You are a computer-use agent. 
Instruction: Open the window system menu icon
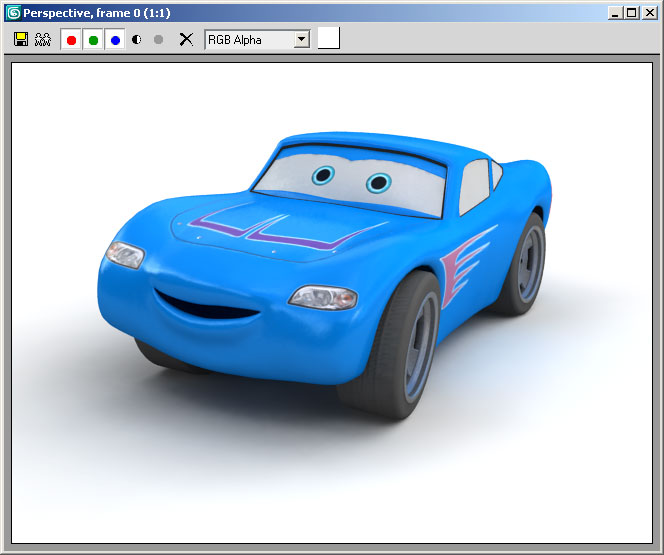point(14,13)
